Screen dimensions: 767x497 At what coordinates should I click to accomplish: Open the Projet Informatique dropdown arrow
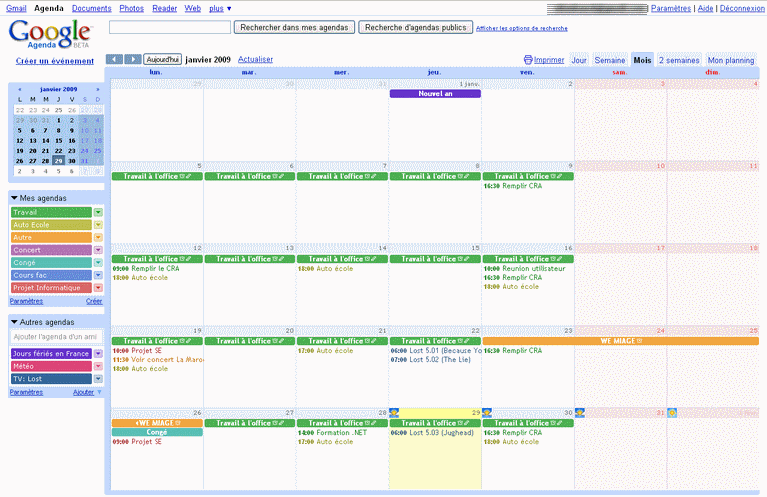coord(98,288)
